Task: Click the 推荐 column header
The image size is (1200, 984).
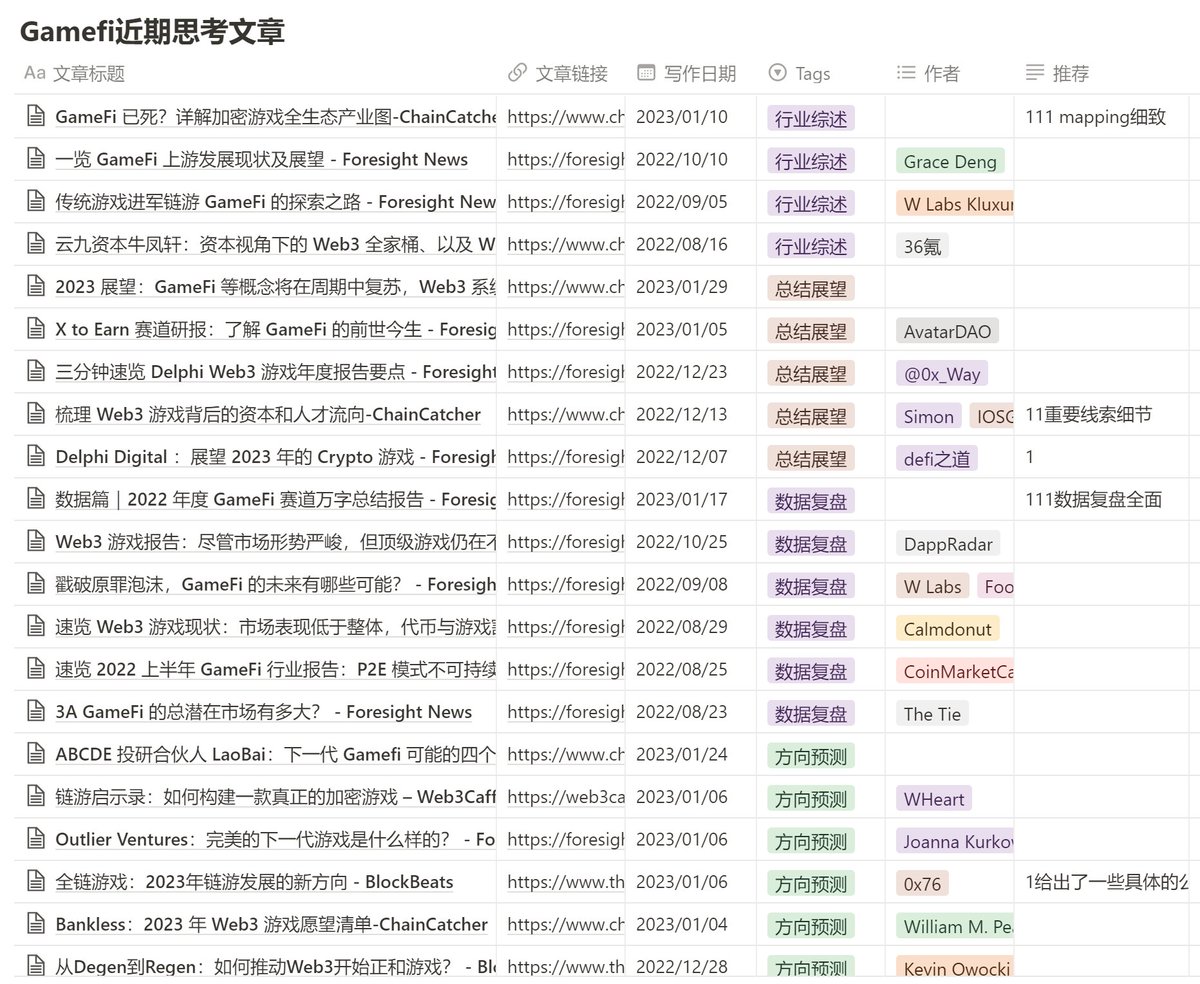Action: click(x=1058, y=73)
